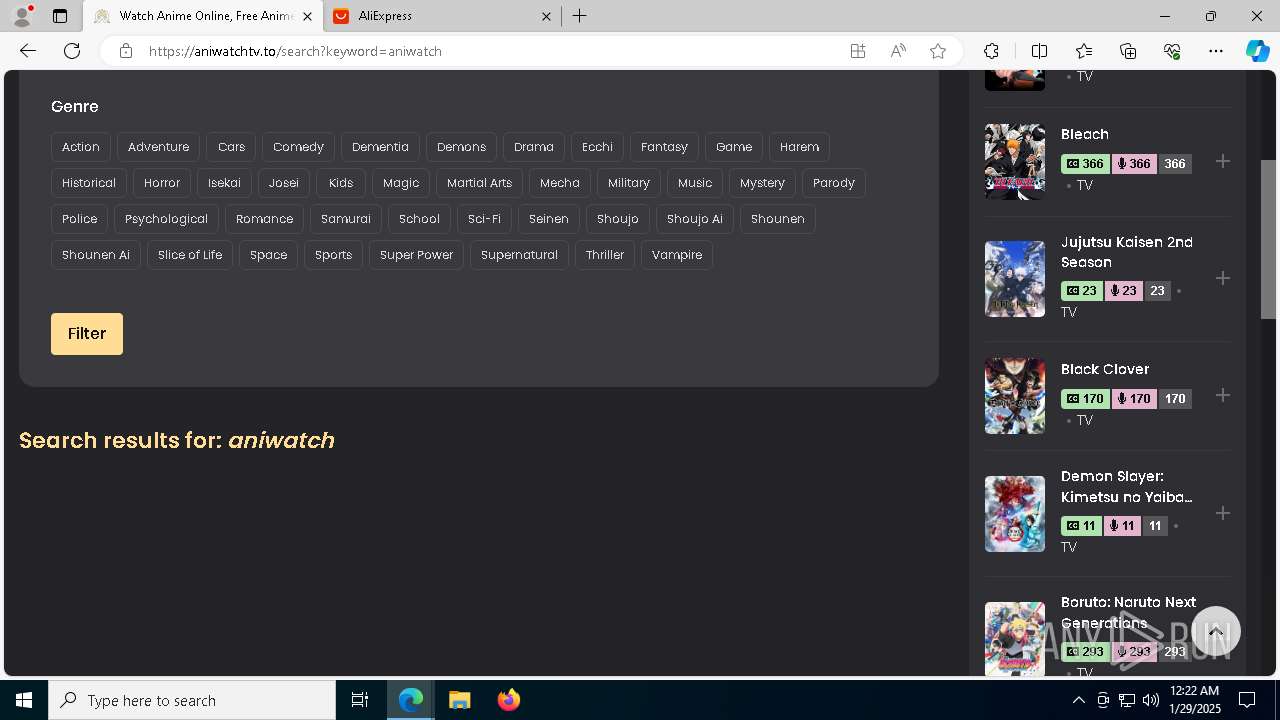Toggle the Fantasy genre filter
This screenshot has height=720, width=1280.
[664, 147]
